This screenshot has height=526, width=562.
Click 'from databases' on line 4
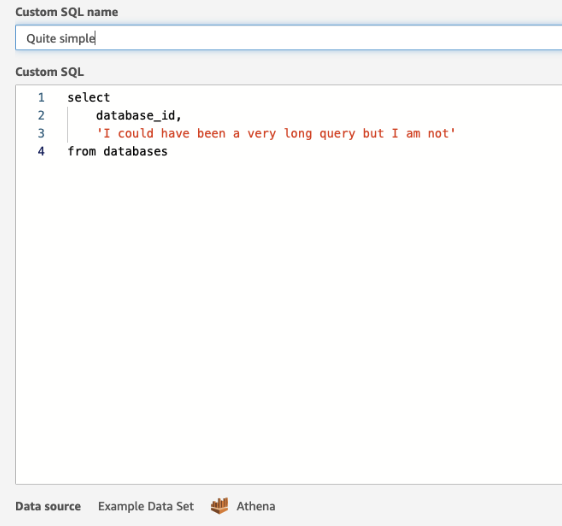tap(118, 151)
